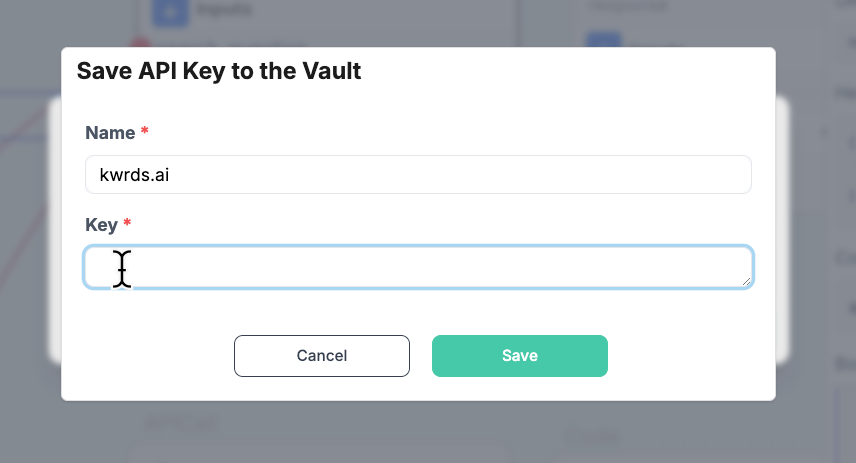The height and width of the screenshot is (463, 856).
Task: Click the blurred input box below the dialog
Action: pyautogui.click(x=319, y=452)
